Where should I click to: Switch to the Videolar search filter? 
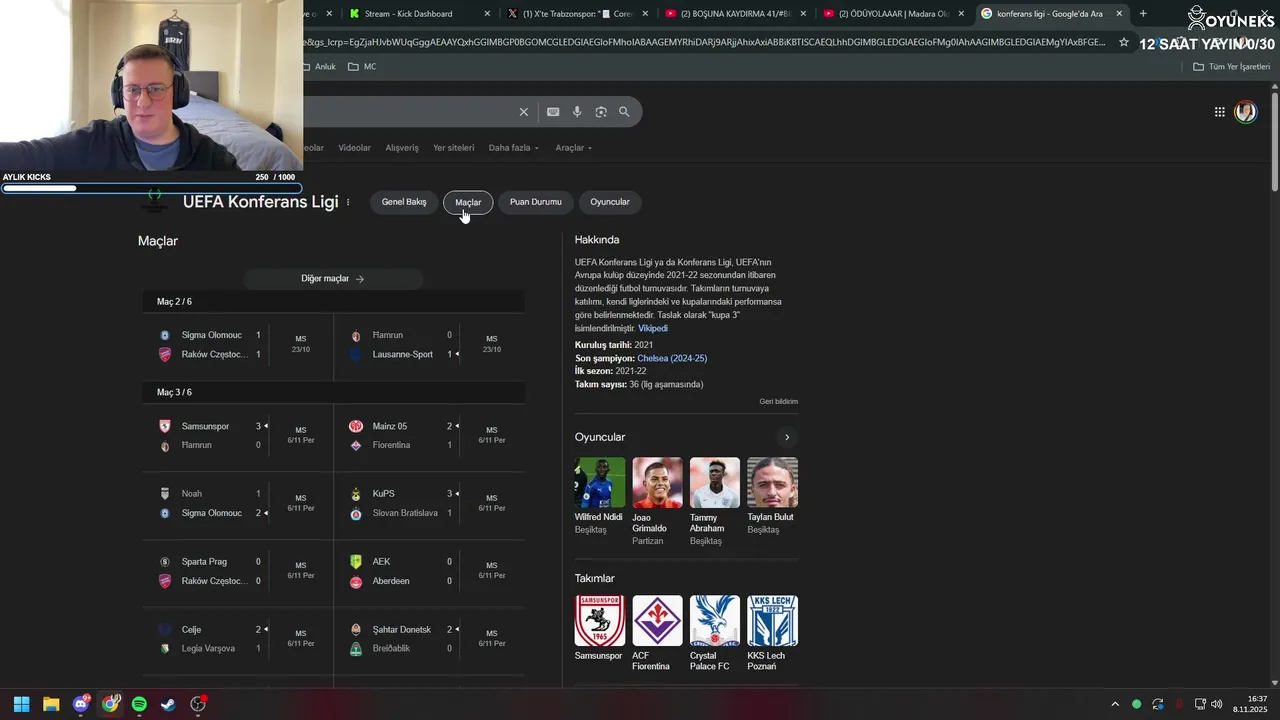coord(354,148)
